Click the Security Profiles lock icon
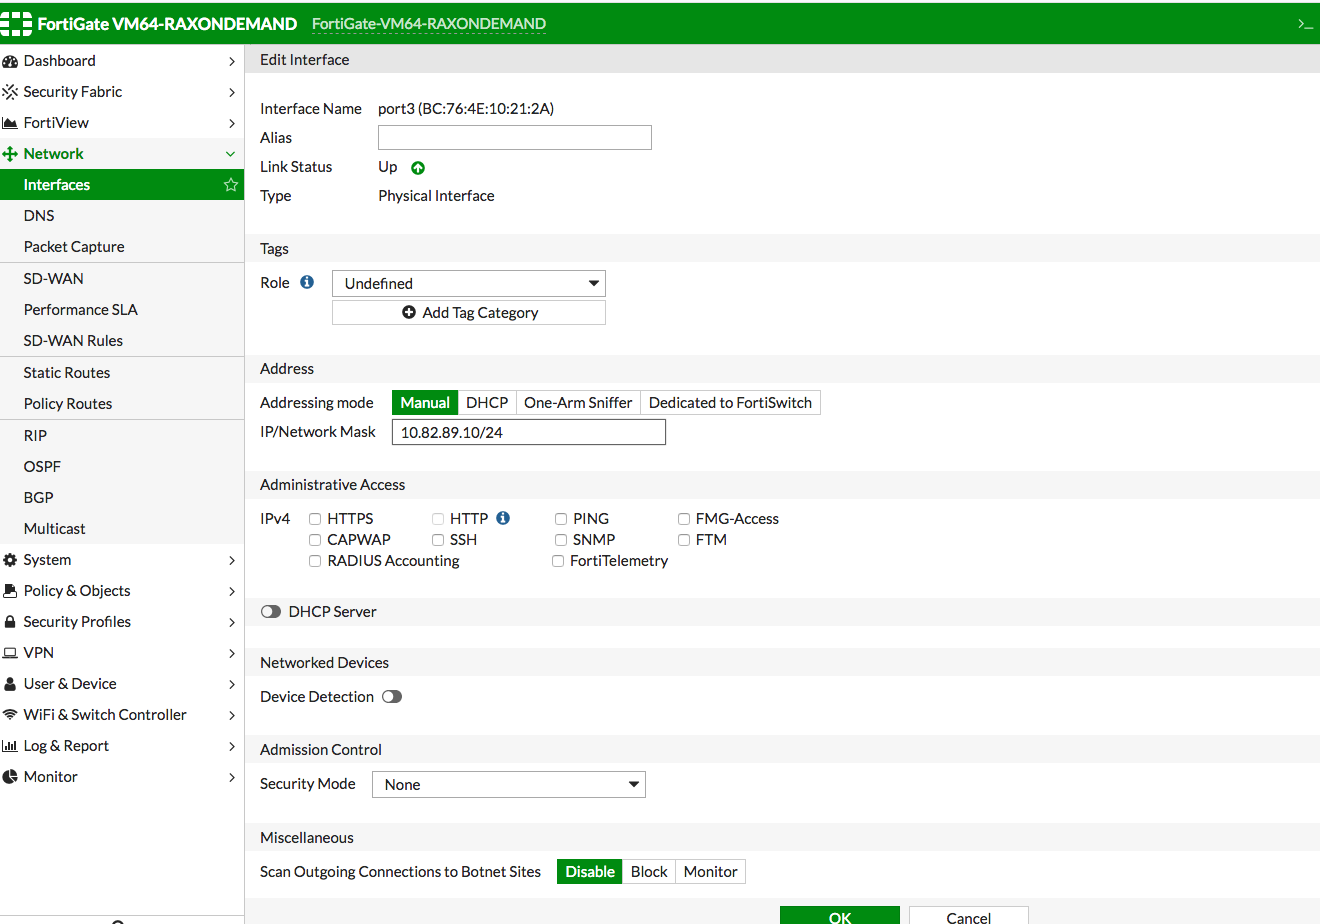1320x924 pixels. tap(10, 622)
